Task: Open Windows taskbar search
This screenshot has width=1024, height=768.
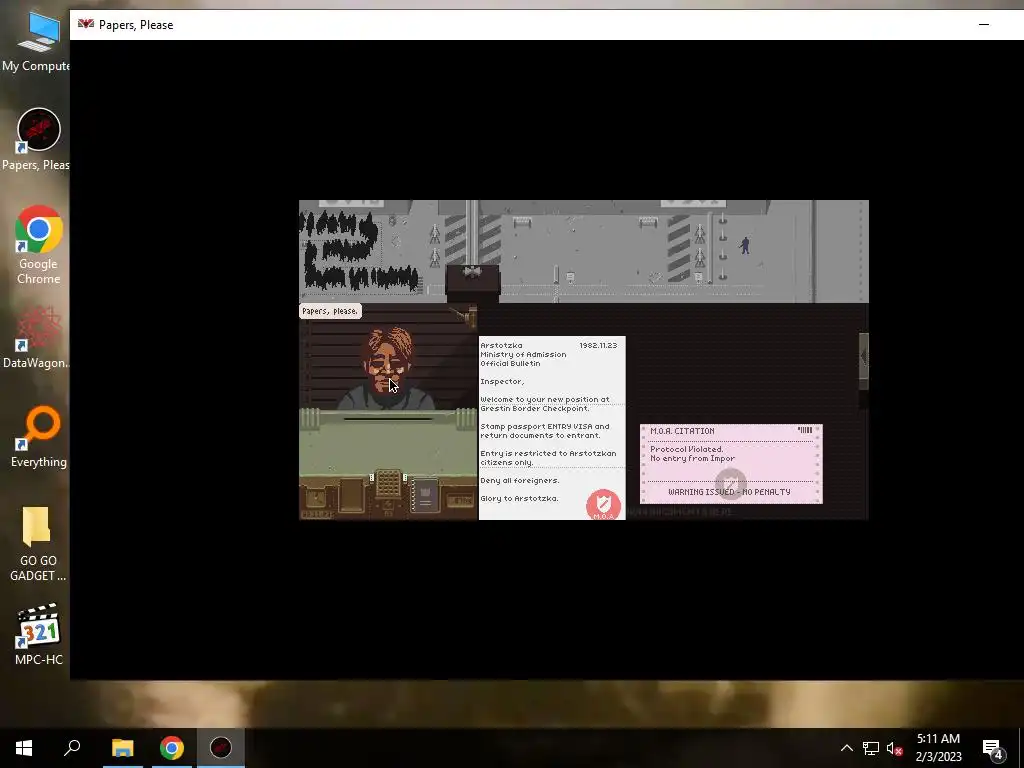Action: click(72, 748)
